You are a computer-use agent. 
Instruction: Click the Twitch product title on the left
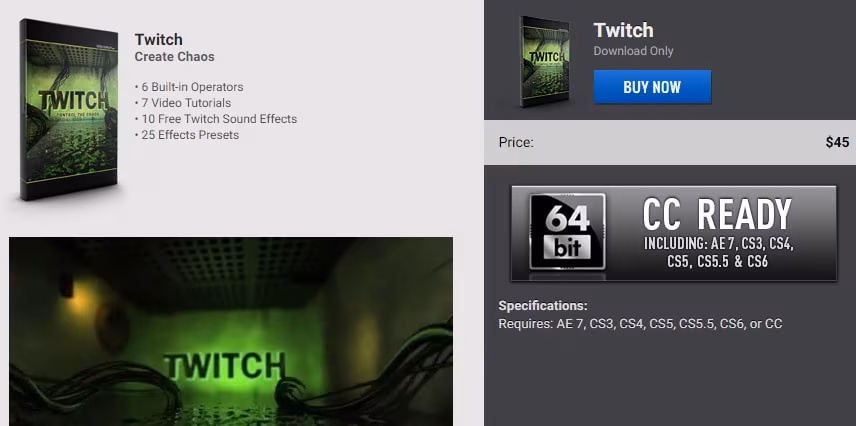pyautogui.click(x=158, y=39)
